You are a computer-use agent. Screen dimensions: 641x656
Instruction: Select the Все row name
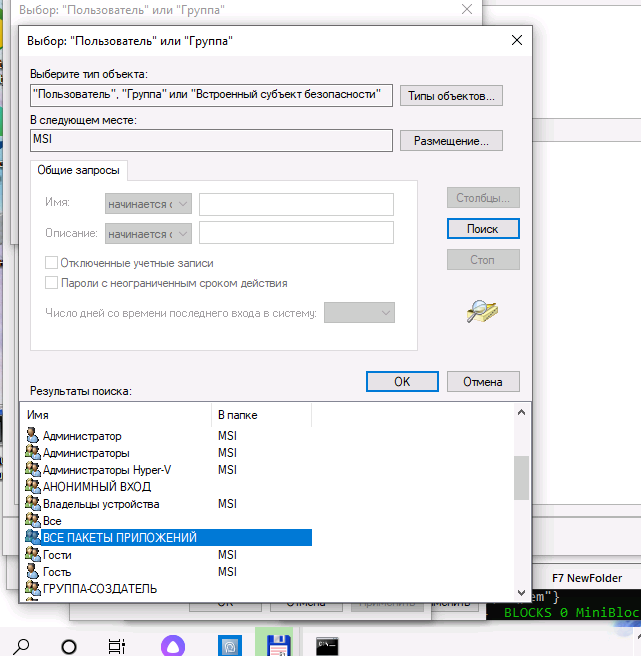point(52,521)
